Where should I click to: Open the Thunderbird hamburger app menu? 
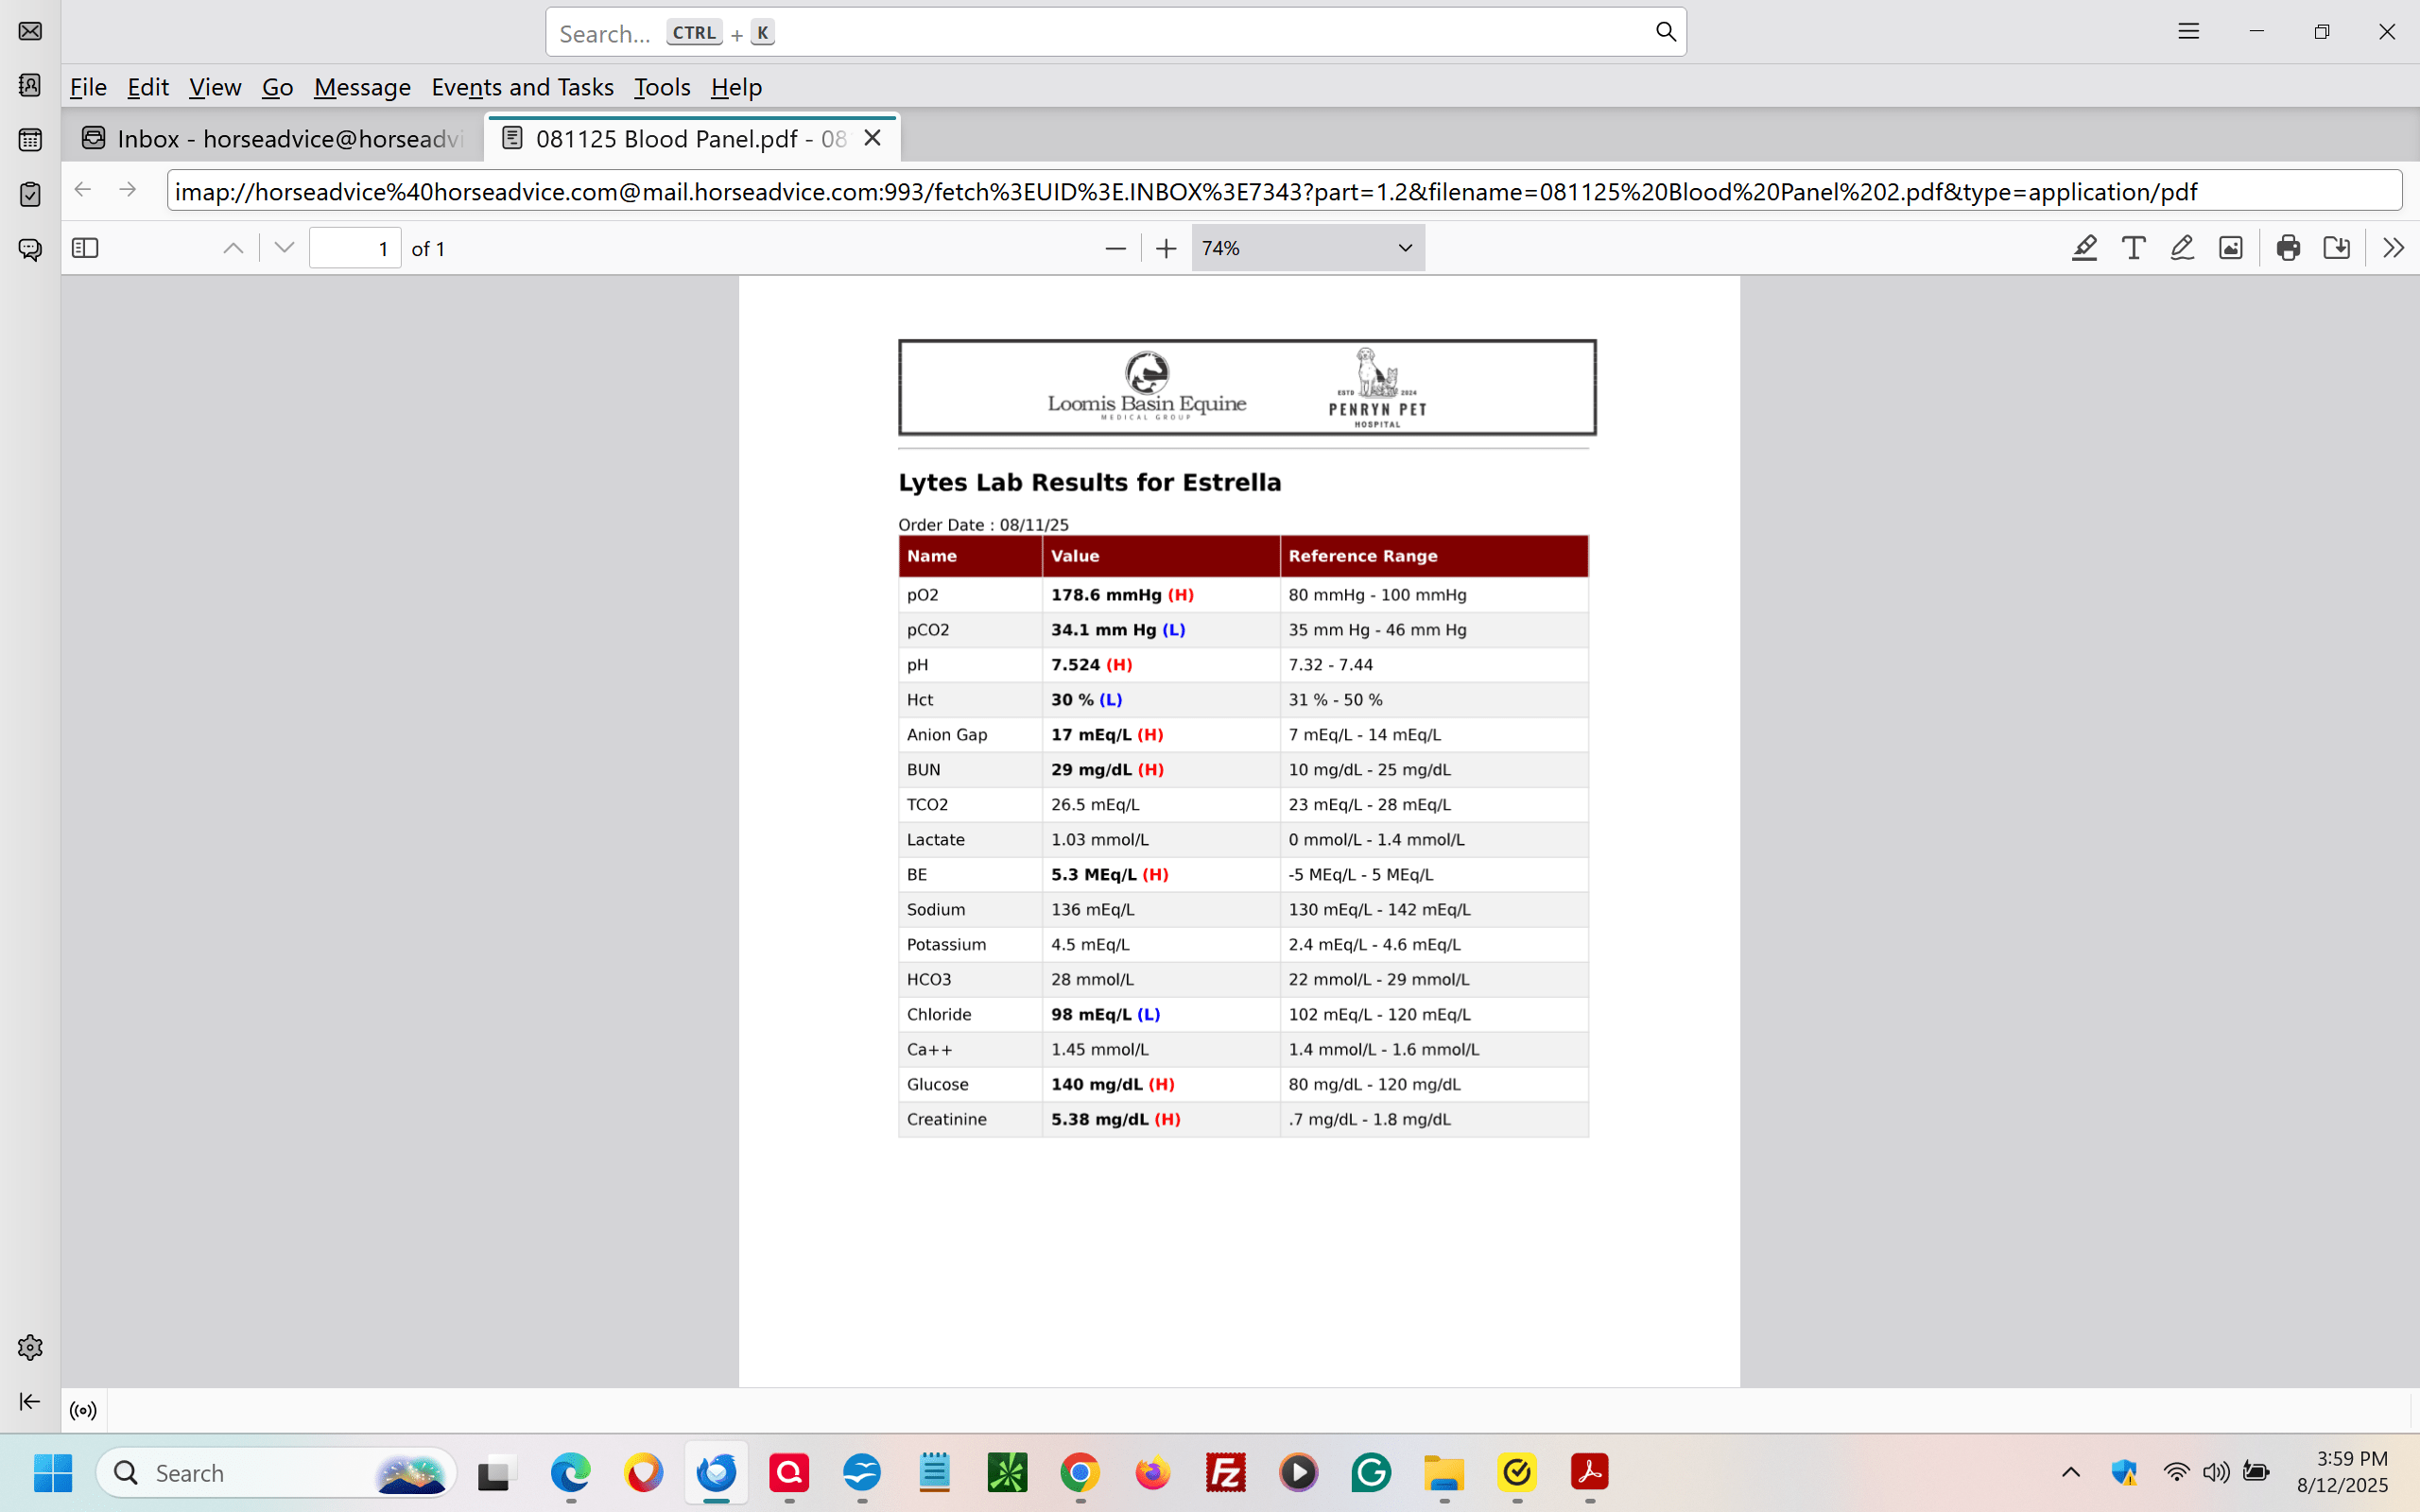2188,32
